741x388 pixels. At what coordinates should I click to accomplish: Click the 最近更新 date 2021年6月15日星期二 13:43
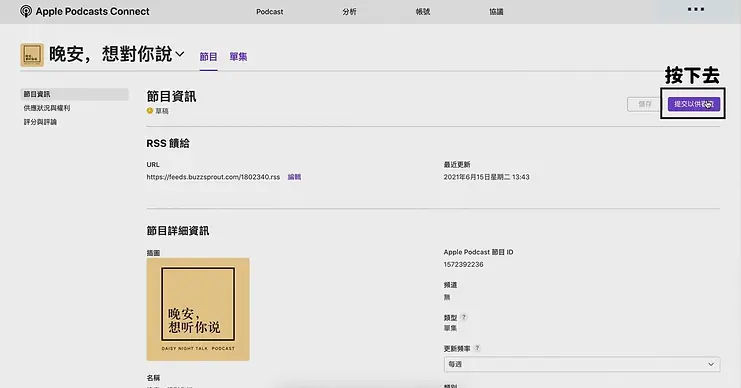point(486,177)
